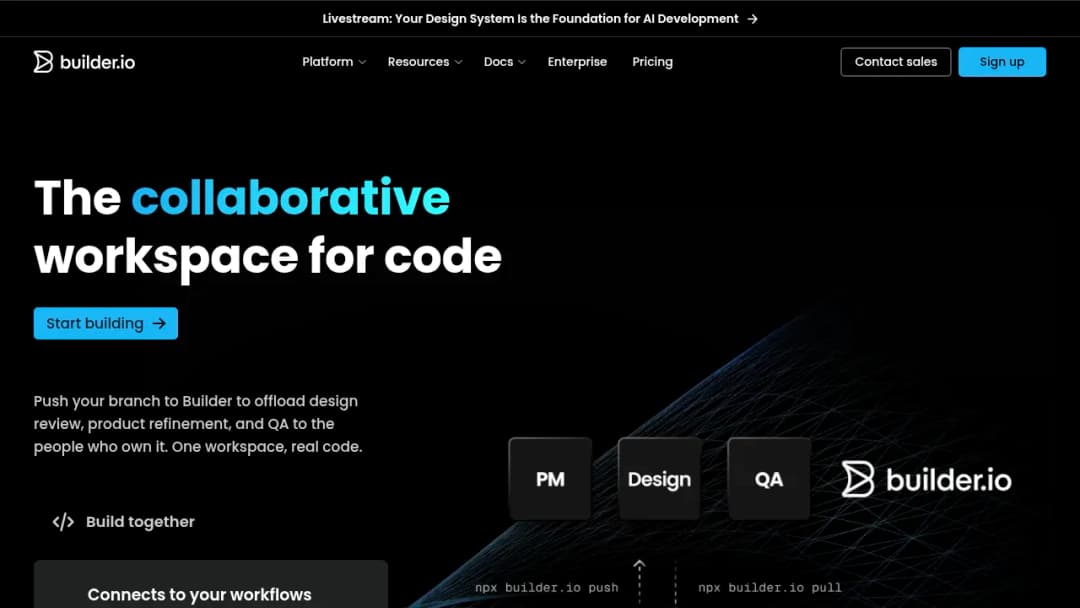Click the code brackets icon beside Build together
Viewport: 1080px width, 608px height.
(x=63, y=522)
